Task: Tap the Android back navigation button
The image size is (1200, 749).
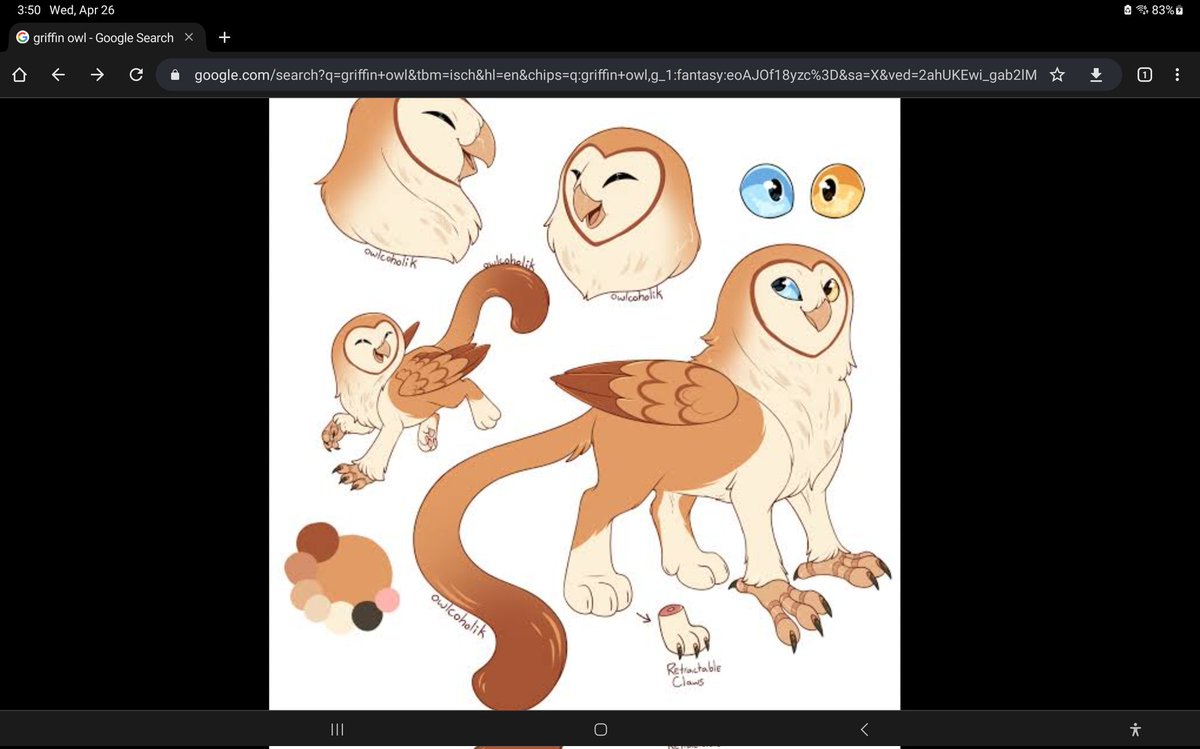Action: (864, 730)
